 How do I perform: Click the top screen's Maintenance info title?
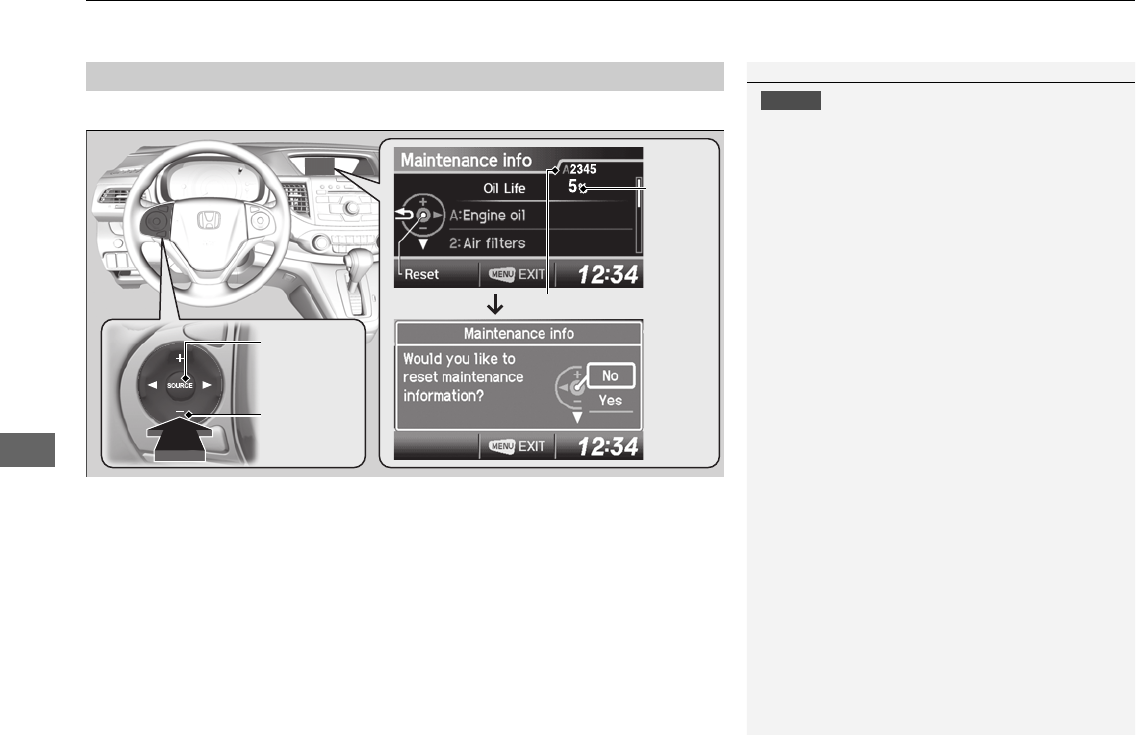click(466, 160)
